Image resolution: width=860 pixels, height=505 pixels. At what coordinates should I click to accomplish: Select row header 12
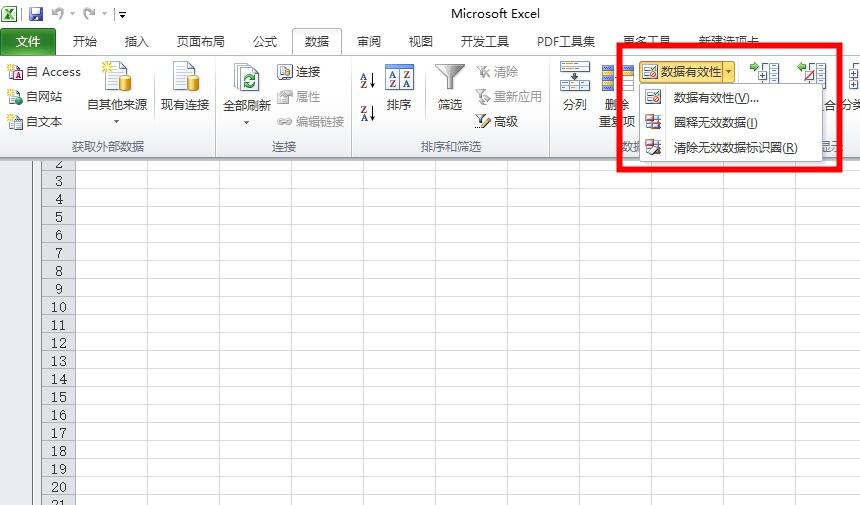pos(59,343)
